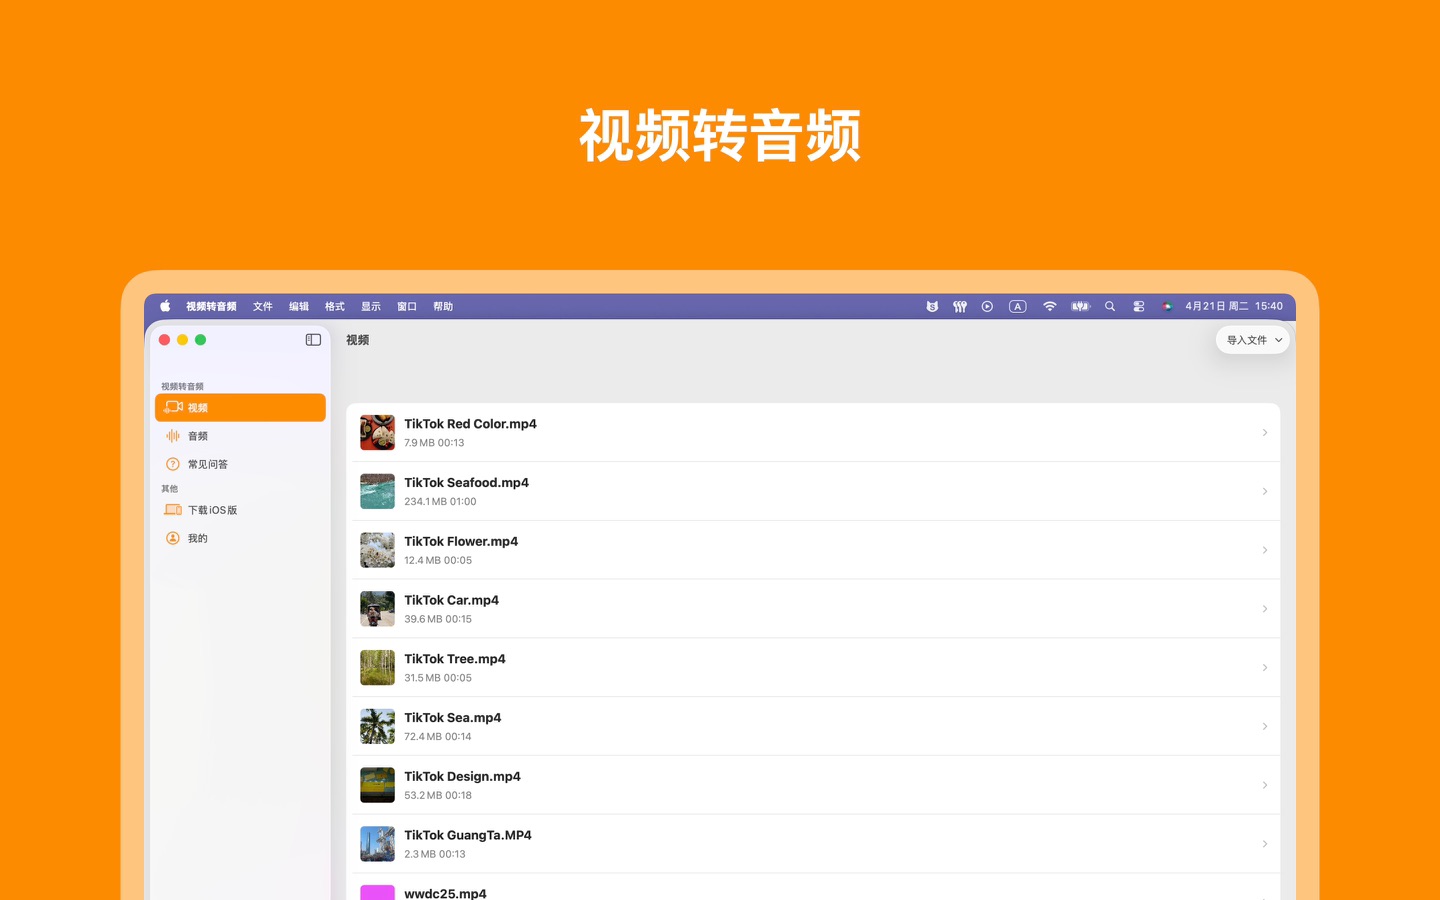Click the file name TikTok Sea.mp4
This screenshot has height=900, width=1440.
pos(453,718)
